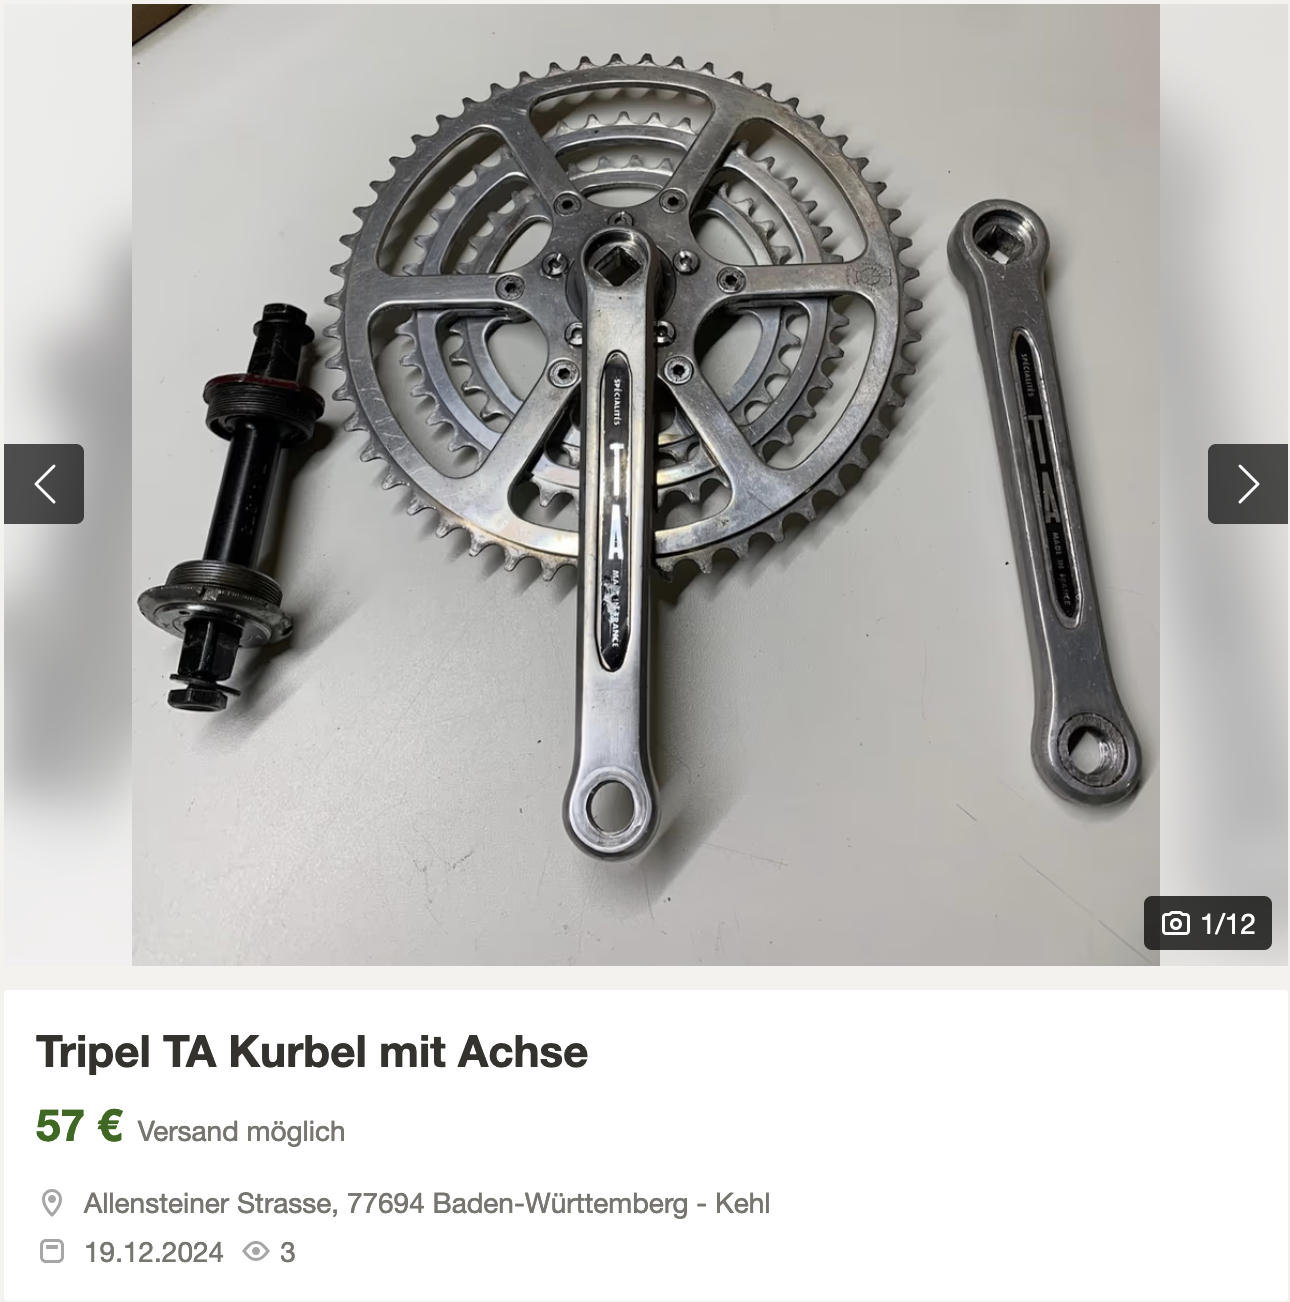Open the 1/12 photo counter badge
Screen dimensions: 1290x1302
(1208, 923)
